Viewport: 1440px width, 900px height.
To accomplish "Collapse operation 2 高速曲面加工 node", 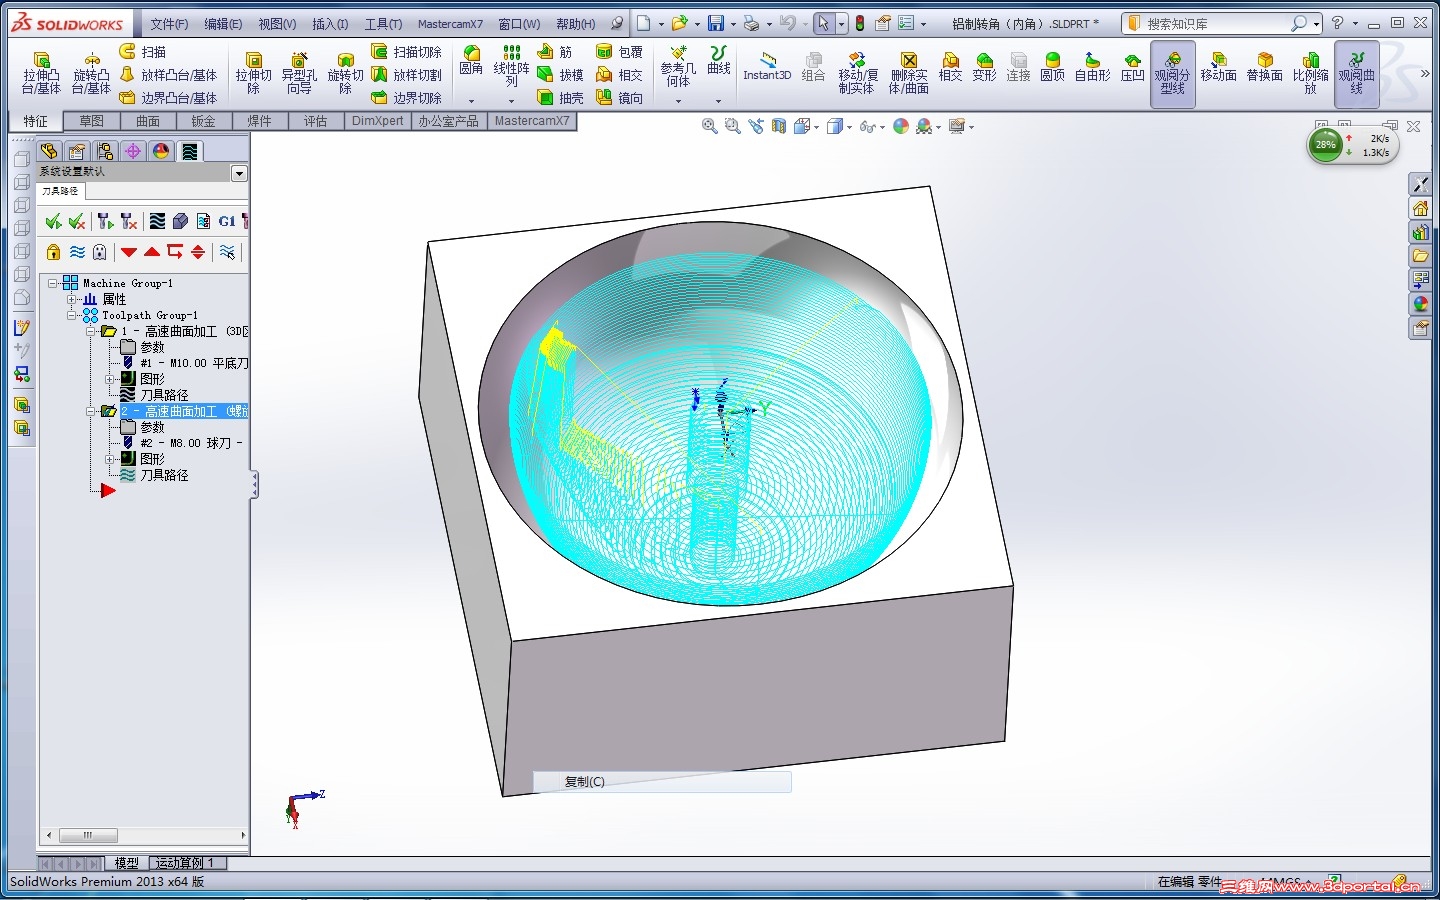I will coord(91,411).
